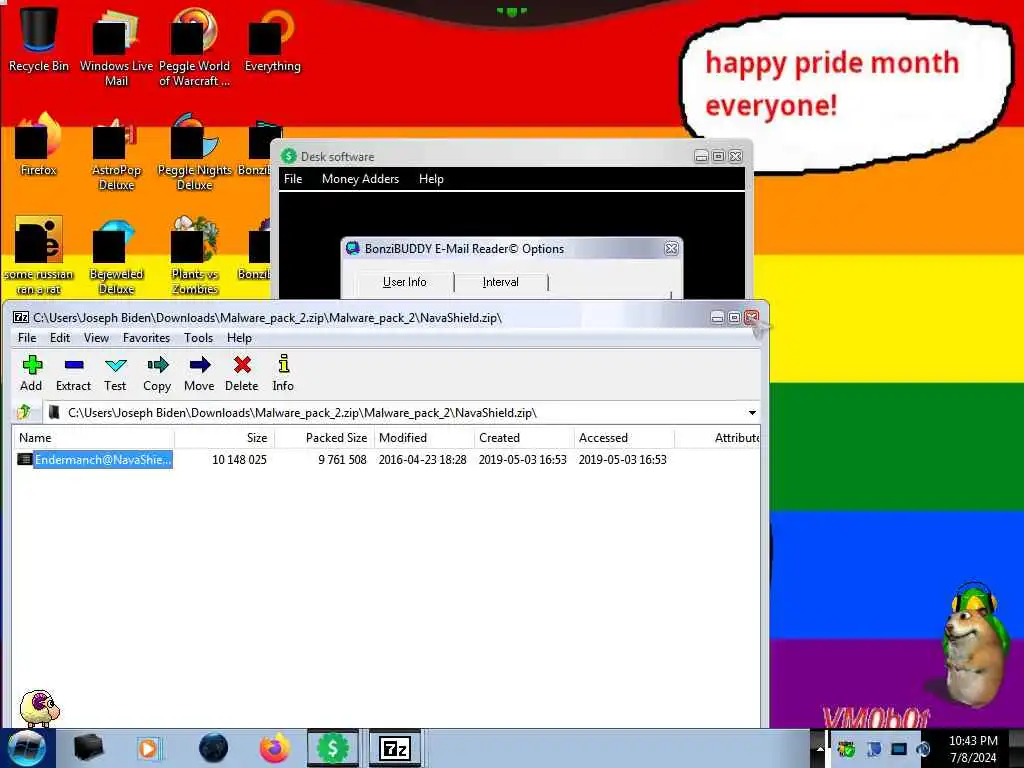Open the Favorites menu
Screen dimensions: 1024x768
(x=146, y=338)
